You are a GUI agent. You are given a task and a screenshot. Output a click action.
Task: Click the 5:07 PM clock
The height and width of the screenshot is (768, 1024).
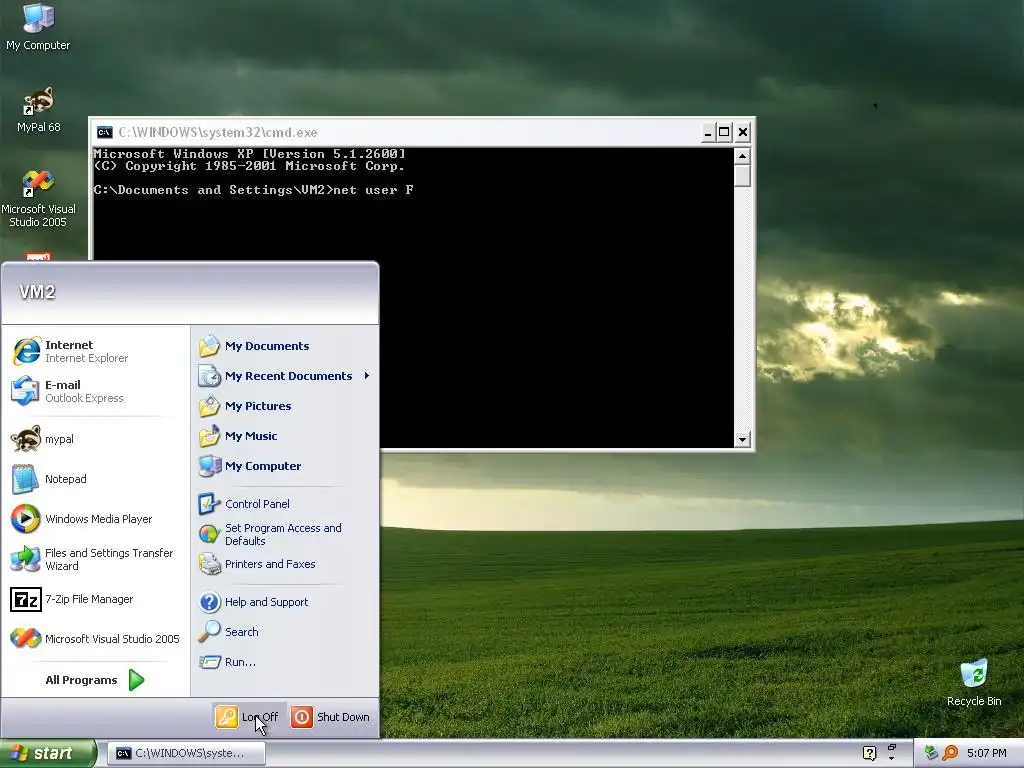(986, 753)
